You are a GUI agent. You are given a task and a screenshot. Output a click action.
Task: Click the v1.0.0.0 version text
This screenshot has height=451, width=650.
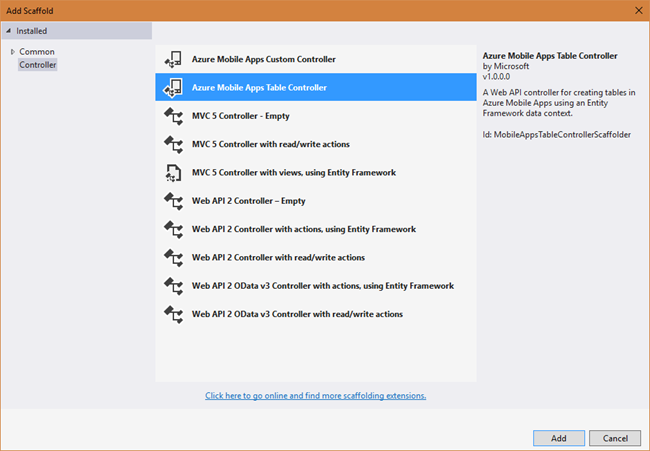[x=496, y=77]
